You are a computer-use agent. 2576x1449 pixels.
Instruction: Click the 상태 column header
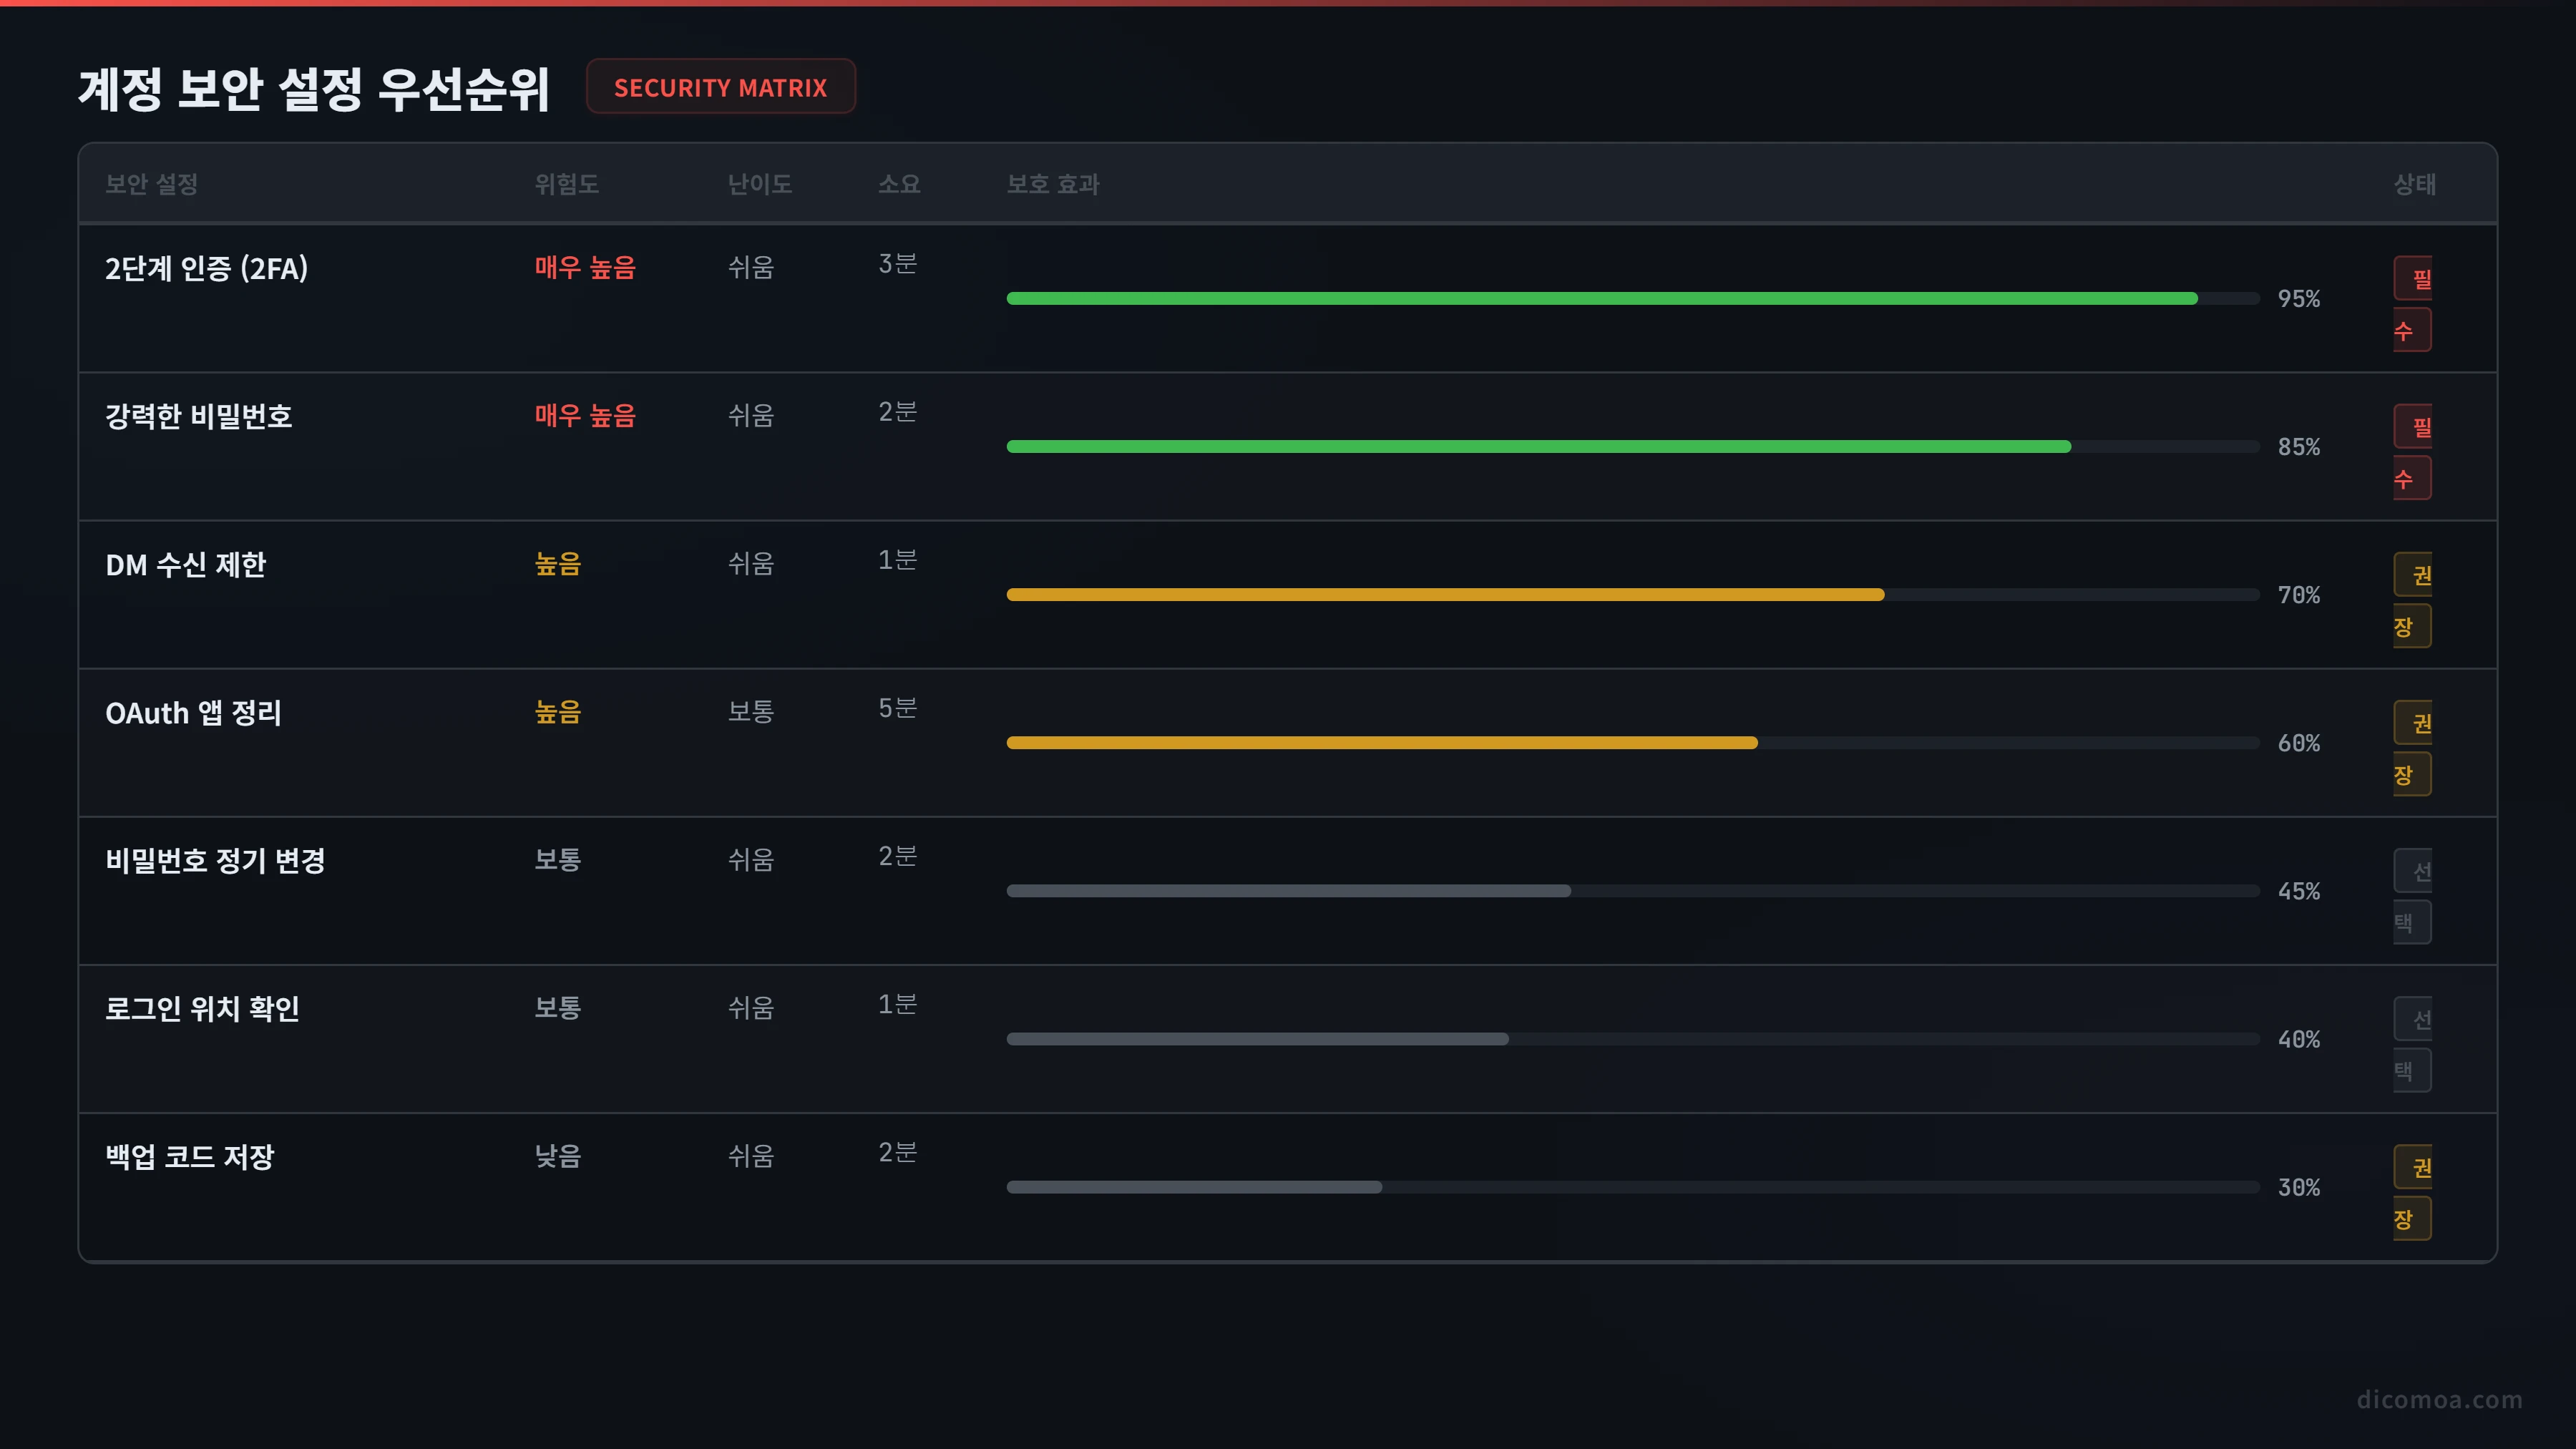click(x=2414, y=184)
